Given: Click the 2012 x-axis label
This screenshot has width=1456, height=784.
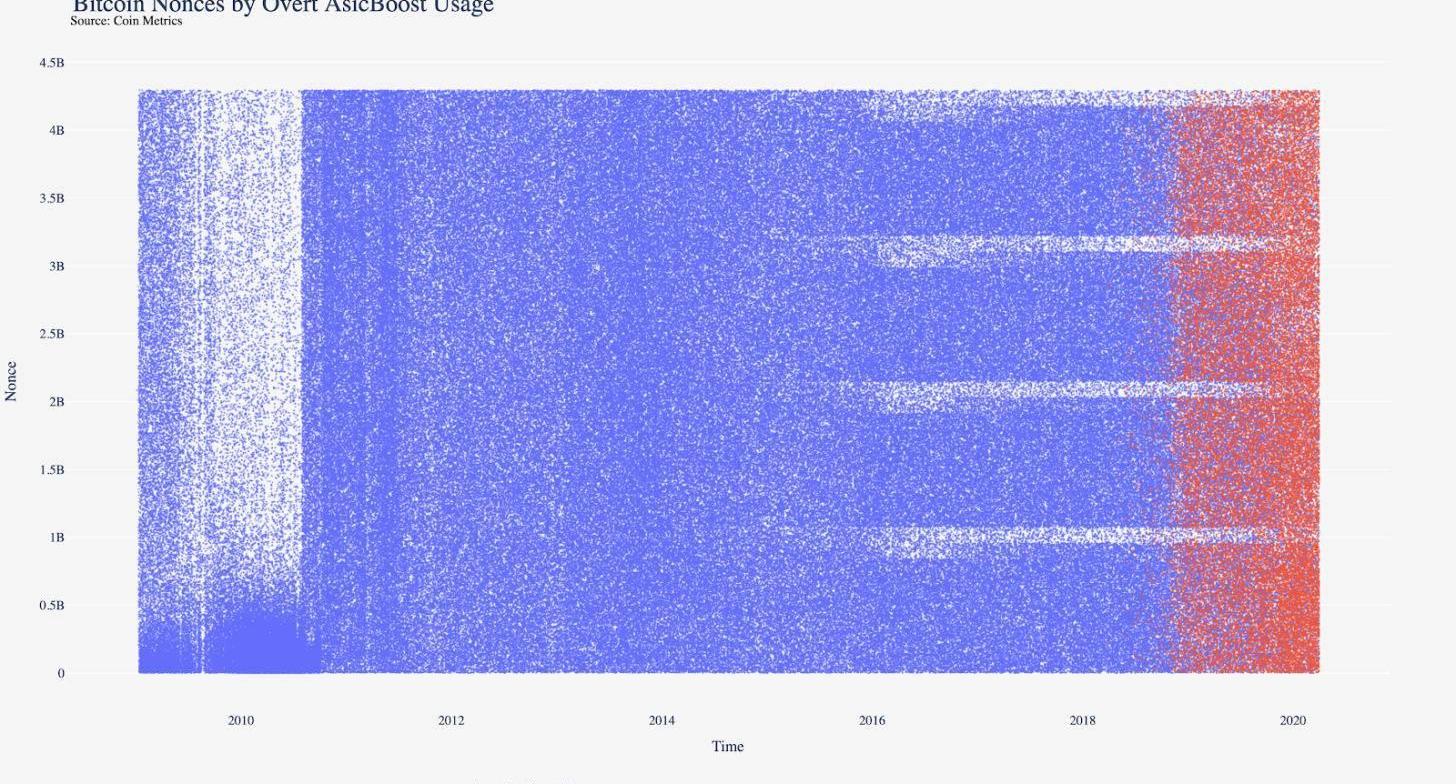Looking at the screenshot, I should point(451,720).
